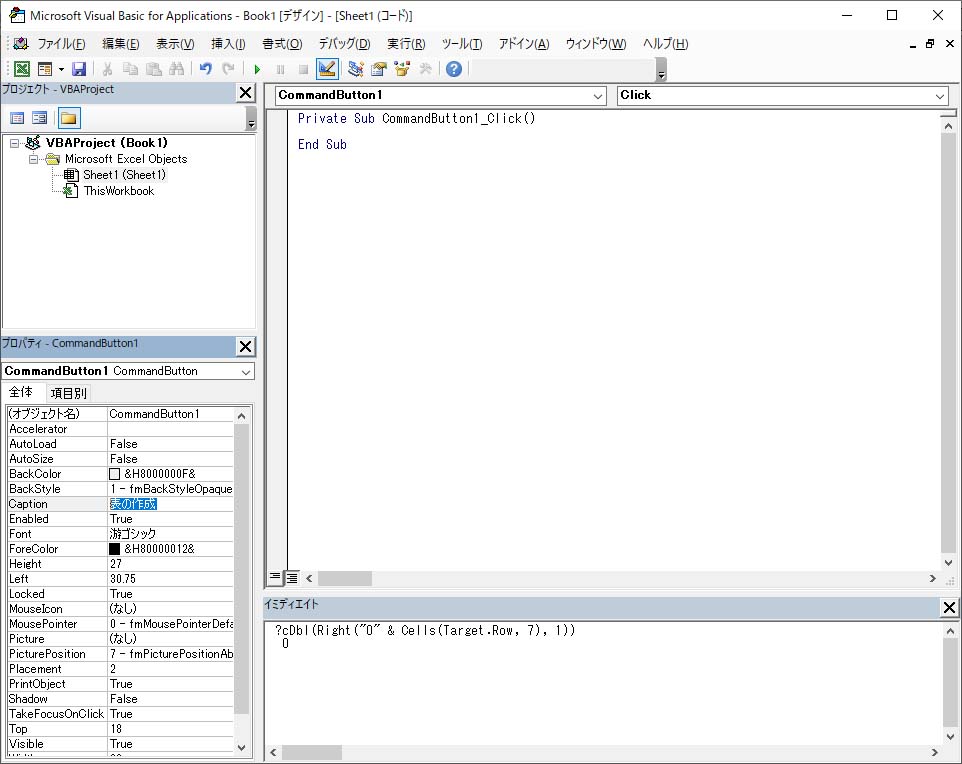This screenshot has height=764, width=962.
Task: Collapse the Microsoft Excel Objects folder
Action: point(33,159)
